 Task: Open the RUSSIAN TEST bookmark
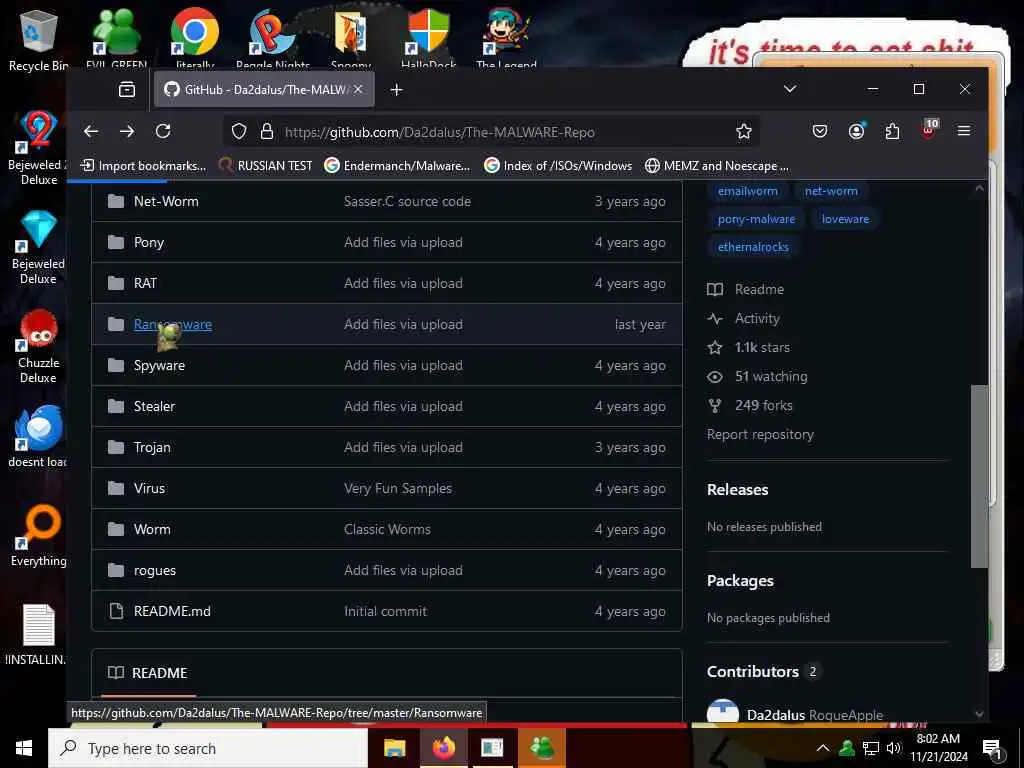tap(265, 166)
